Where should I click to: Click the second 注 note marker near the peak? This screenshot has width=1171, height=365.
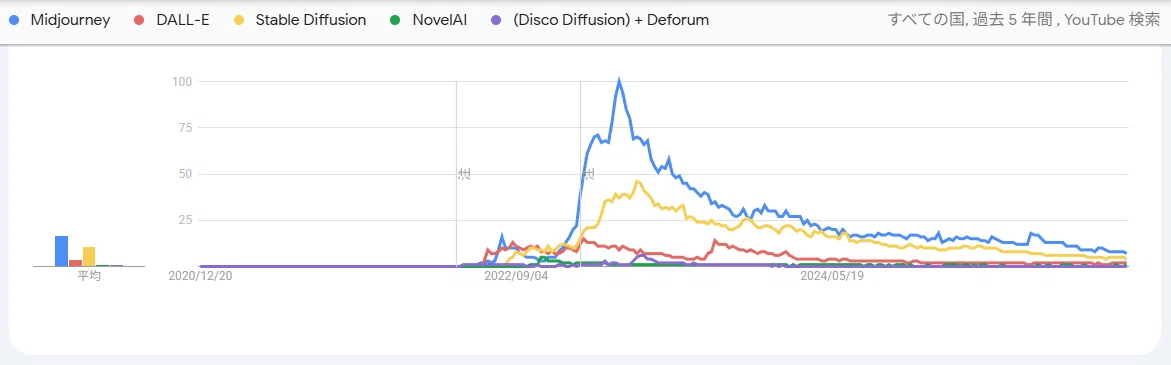tap(588, 174)
